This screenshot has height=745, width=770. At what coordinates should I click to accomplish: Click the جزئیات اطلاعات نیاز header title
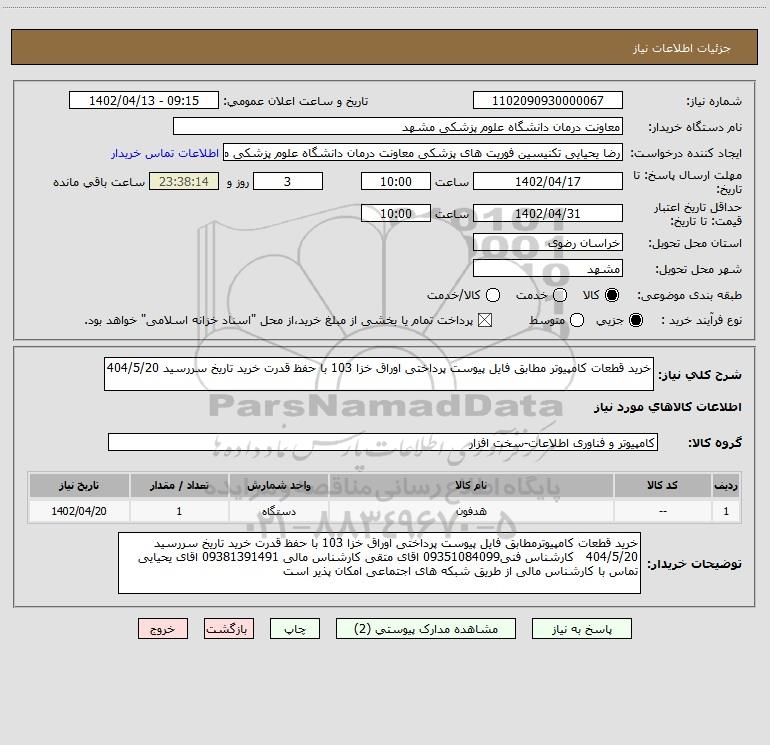(682, 48)
